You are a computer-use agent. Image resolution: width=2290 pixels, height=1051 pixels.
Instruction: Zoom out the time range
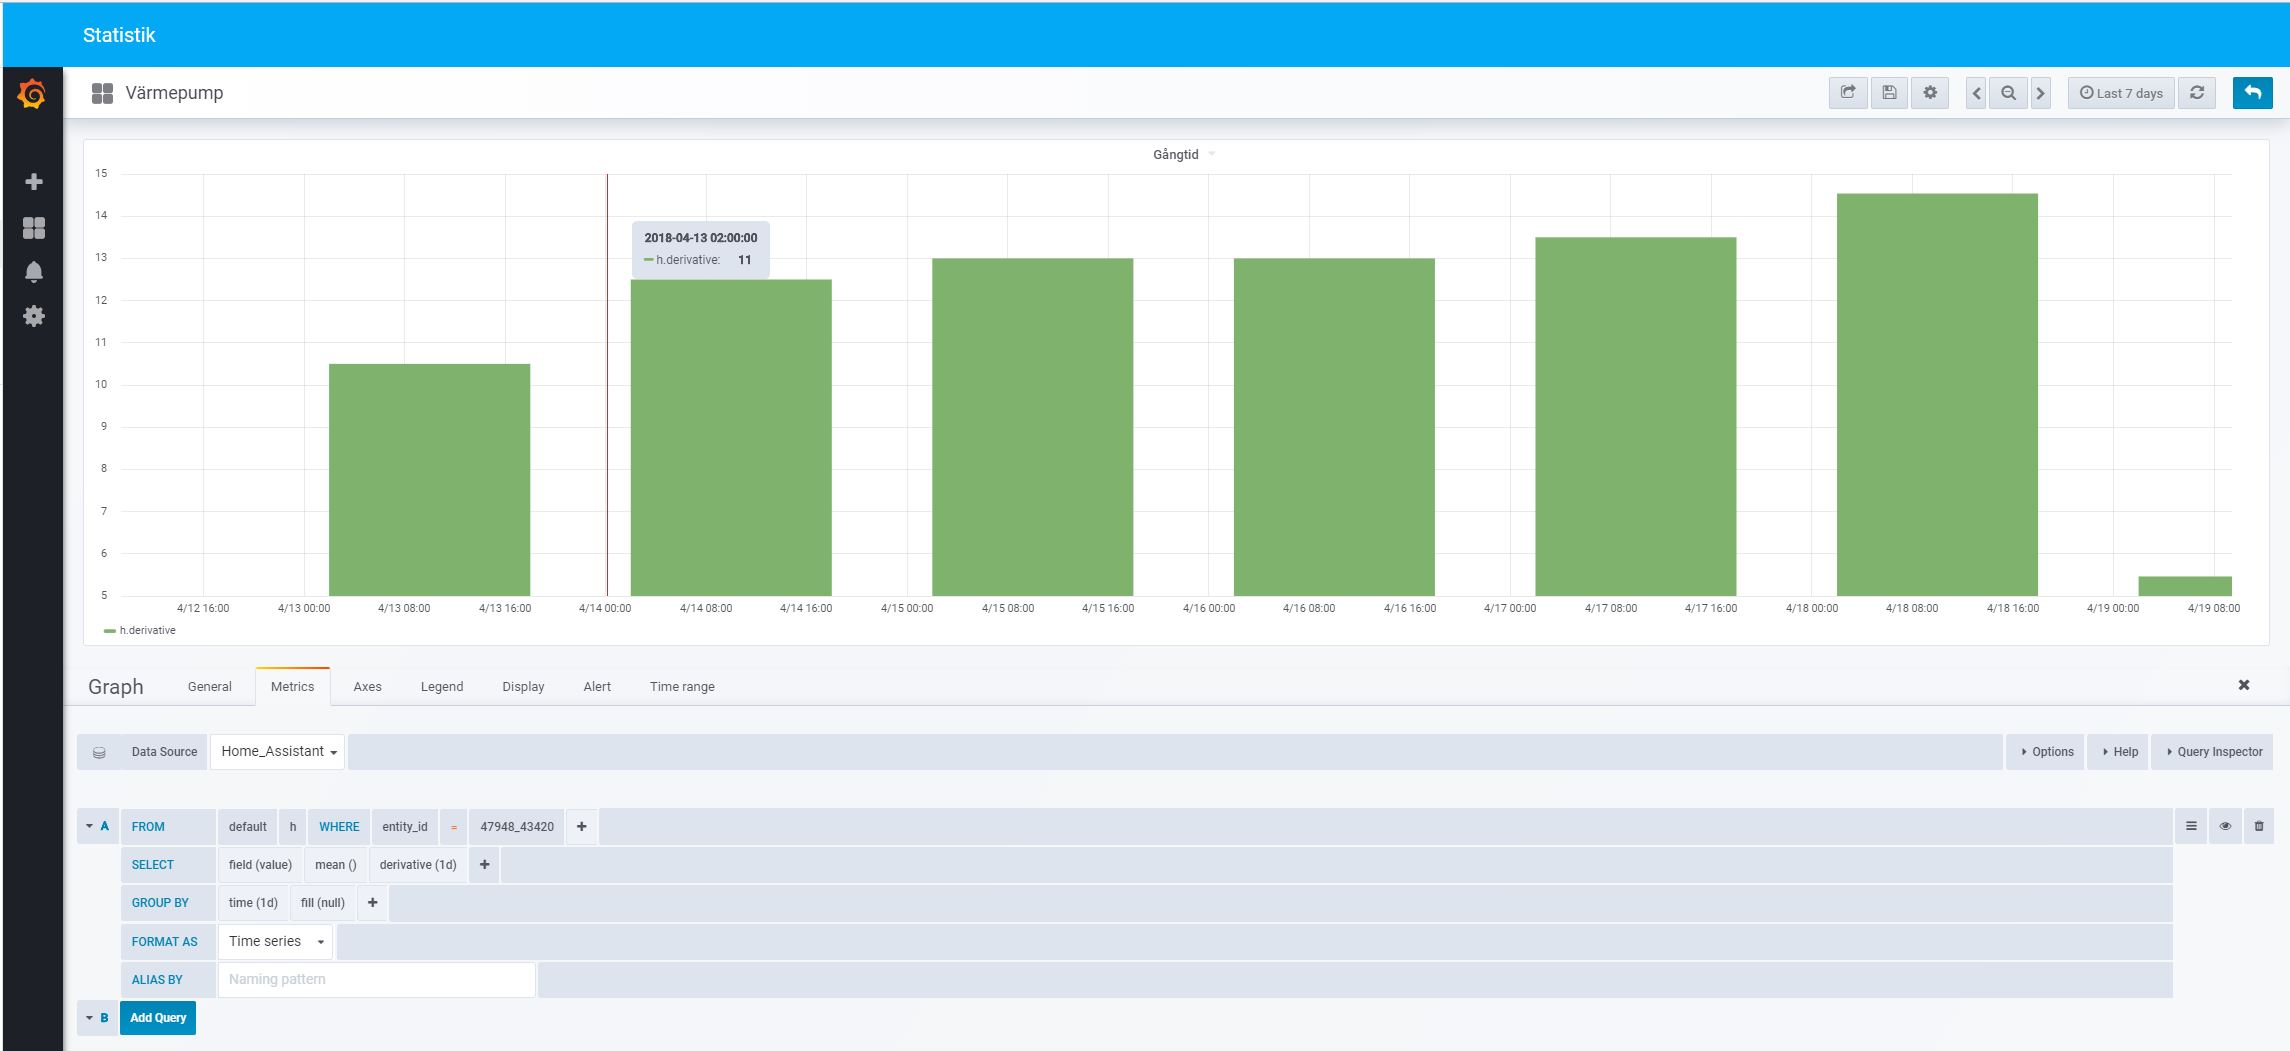[x=2008, y=93]
